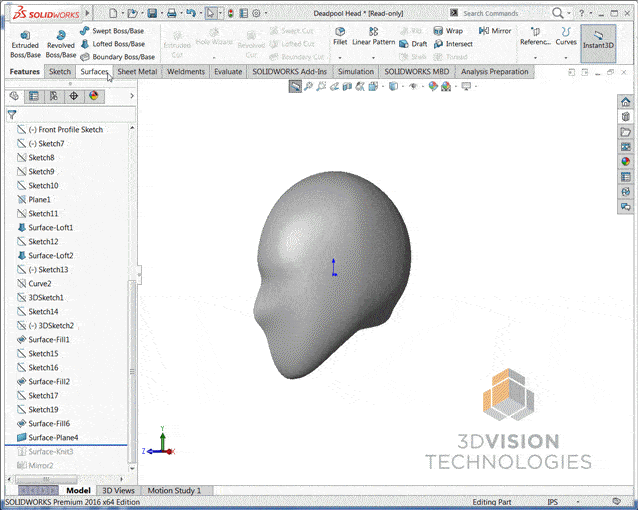Switch to the Motion Study 1 tab
This screenshot has height=510, width=638.
coord(174,490)
